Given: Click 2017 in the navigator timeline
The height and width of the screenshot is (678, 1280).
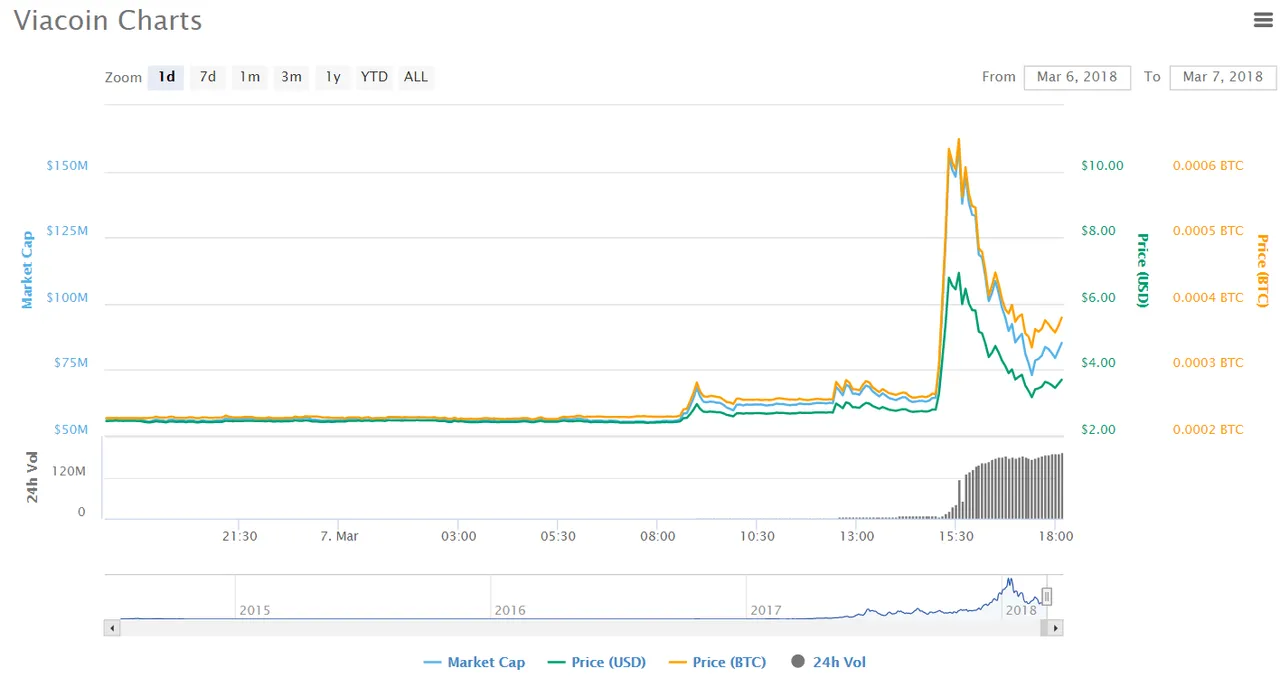Looking at the screenshot, I should pyautogui.click(x=765, y=610).
